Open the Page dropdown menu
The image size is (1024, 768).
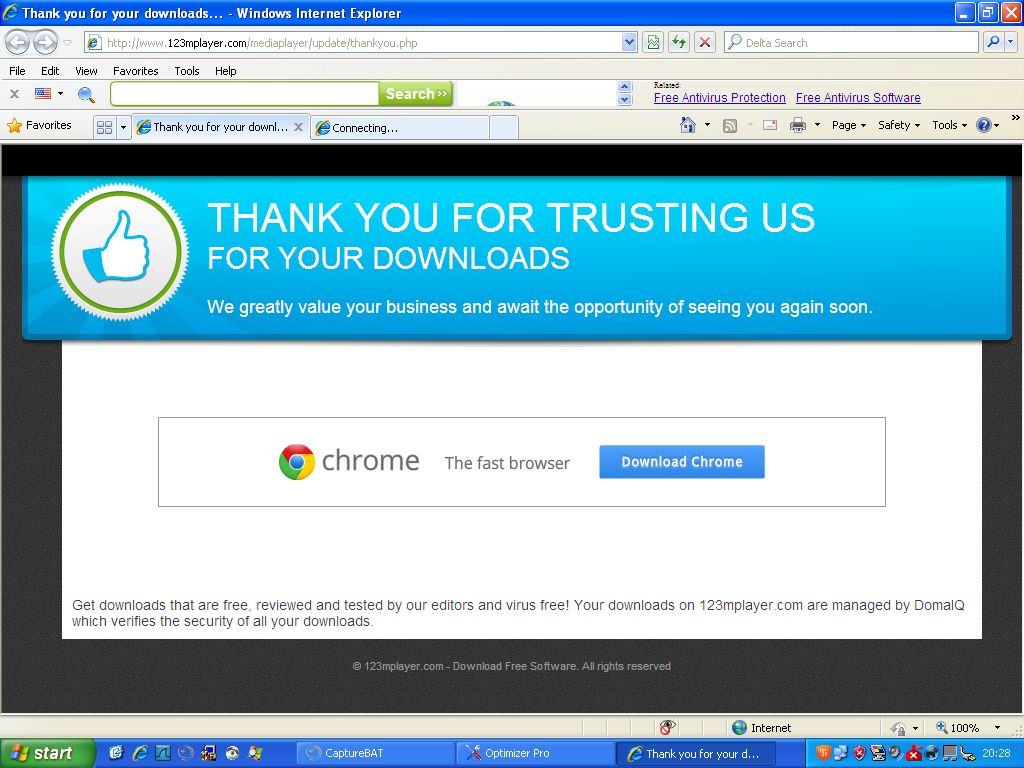click(x=849, y=125)
